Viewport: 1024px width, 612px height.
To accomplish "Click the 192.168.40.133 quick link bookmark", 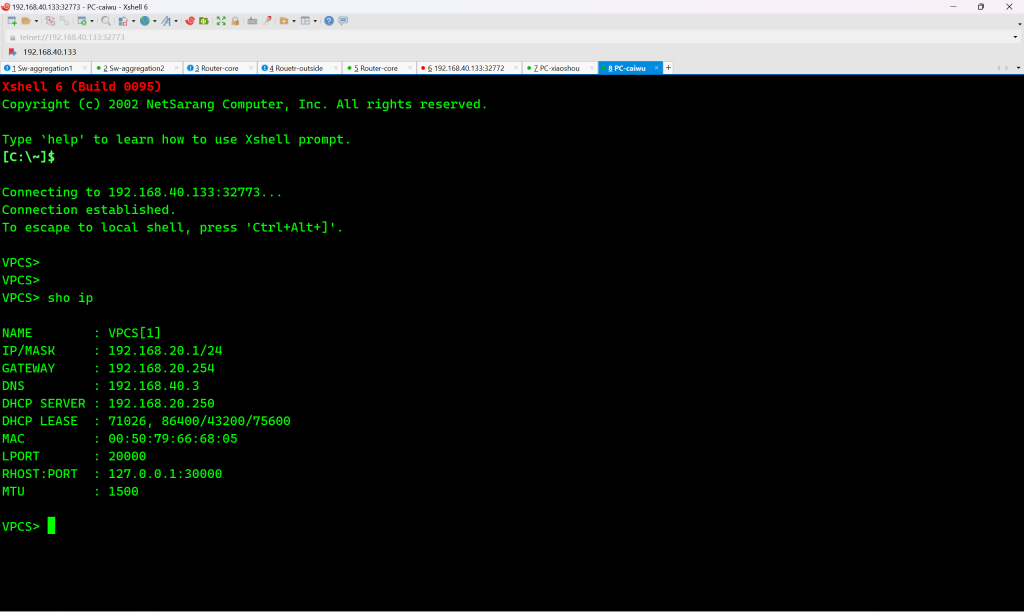I will [48, 52].
